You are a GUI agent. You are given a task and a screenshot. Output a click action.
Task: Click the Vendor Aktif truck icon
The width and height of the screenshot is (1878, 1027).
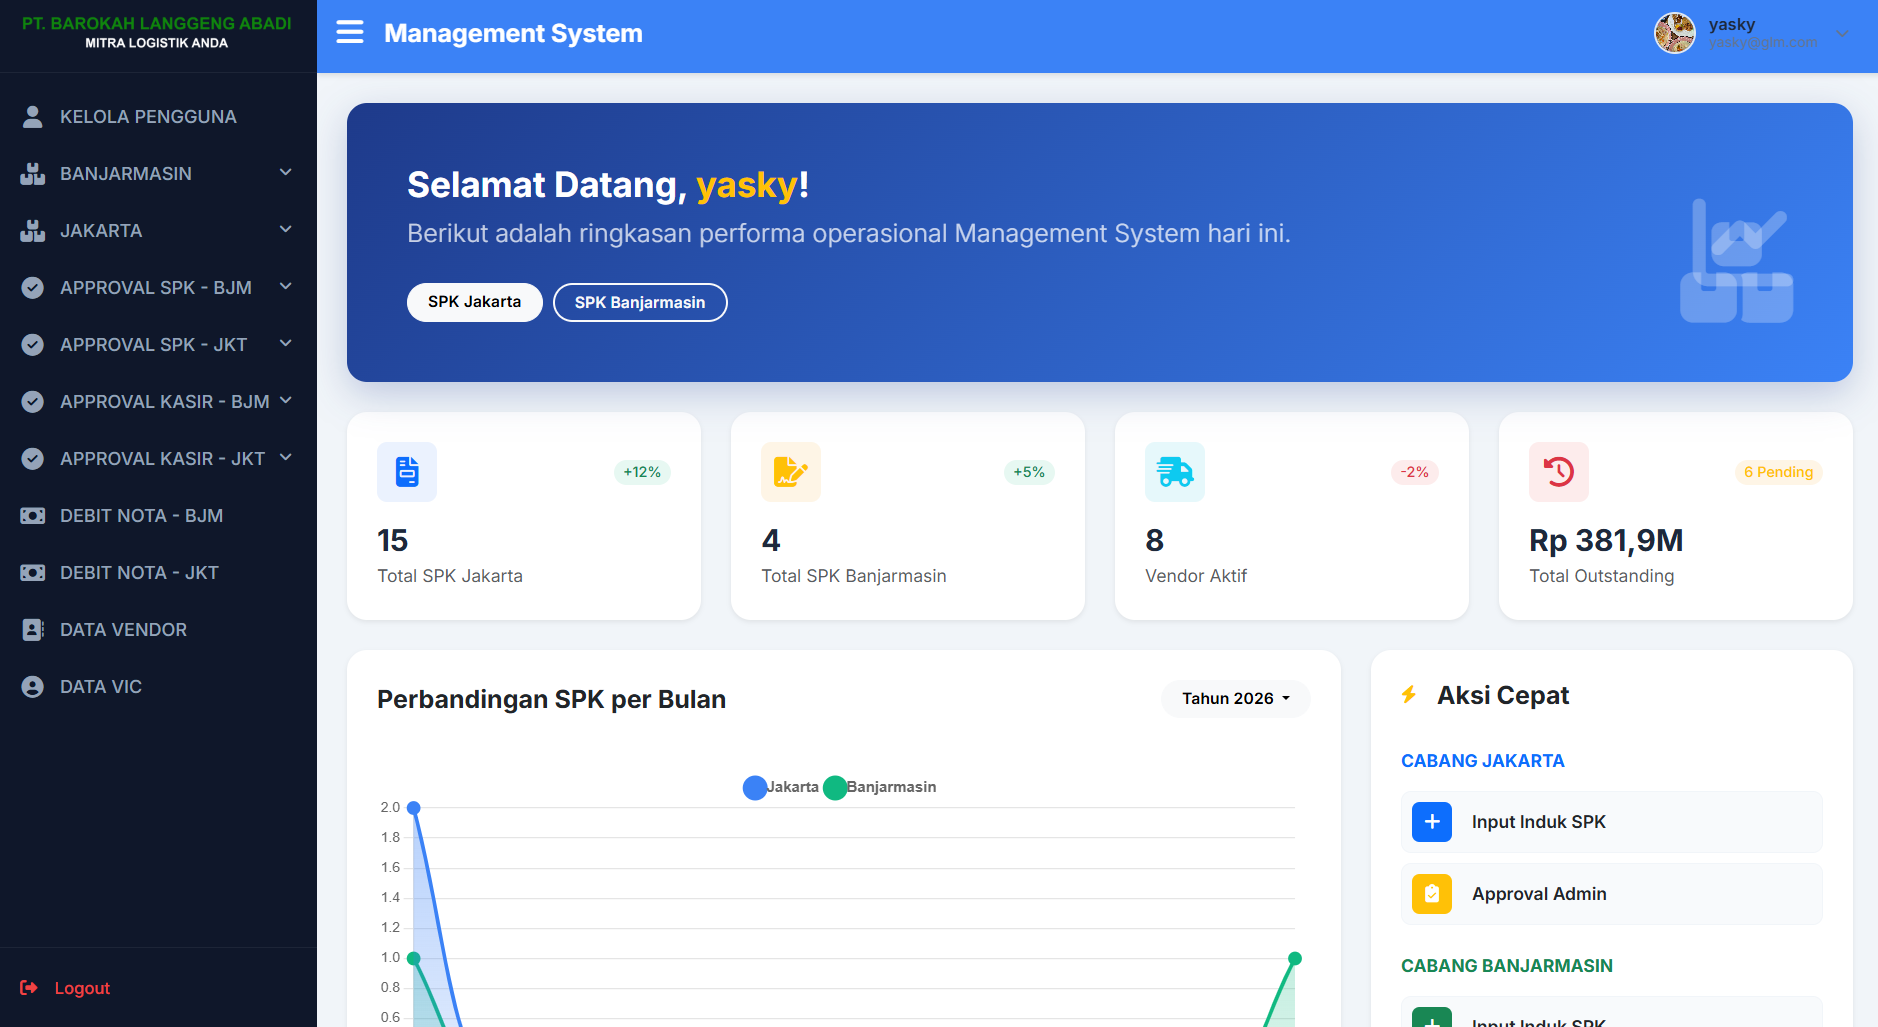tap(1175, 472)
